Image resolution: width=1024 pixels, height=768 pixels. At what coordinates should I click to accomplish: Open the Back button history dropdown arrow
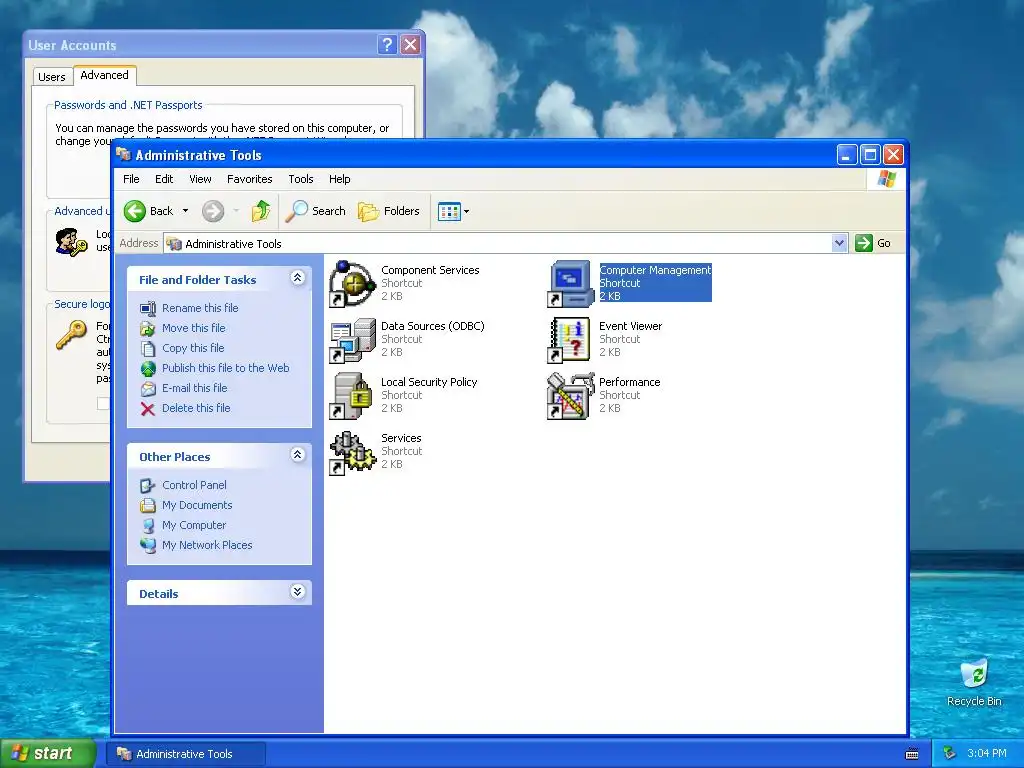coord(185,211)
